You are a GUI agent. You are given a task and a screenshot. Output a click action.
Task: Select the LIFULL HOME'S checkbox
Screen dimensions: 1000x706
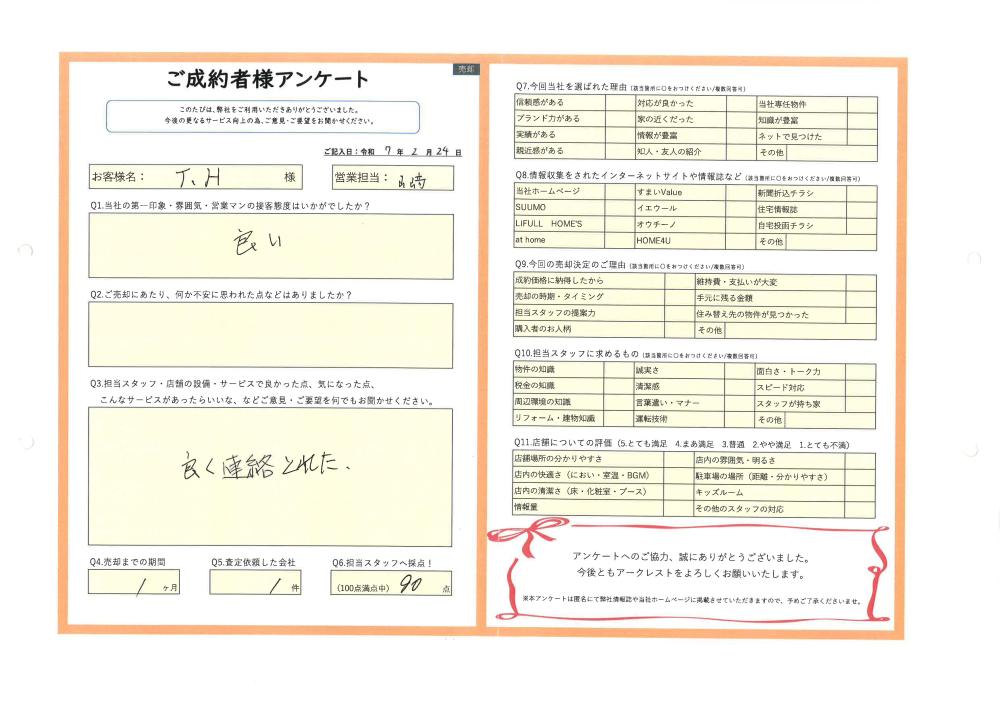pyautogui.click(x=620, y=225)
